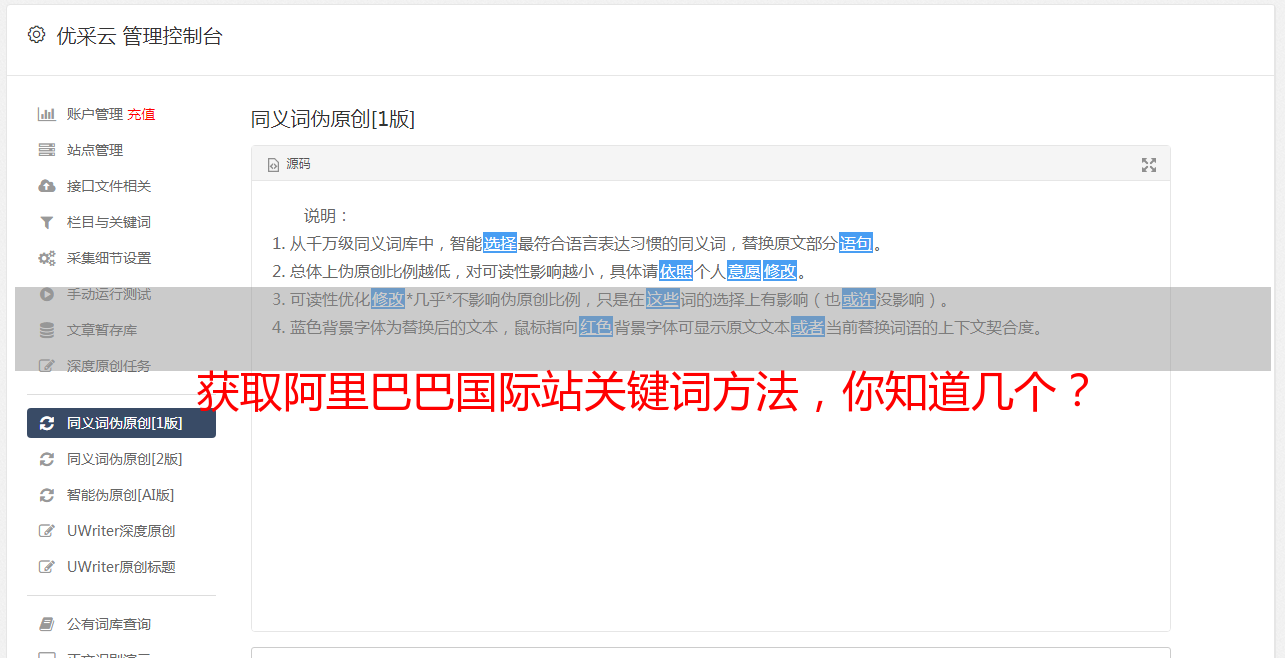Select 智能伪原创[AI版] menu item
Screen dimensions: 1285x658
tap(121, 495)
